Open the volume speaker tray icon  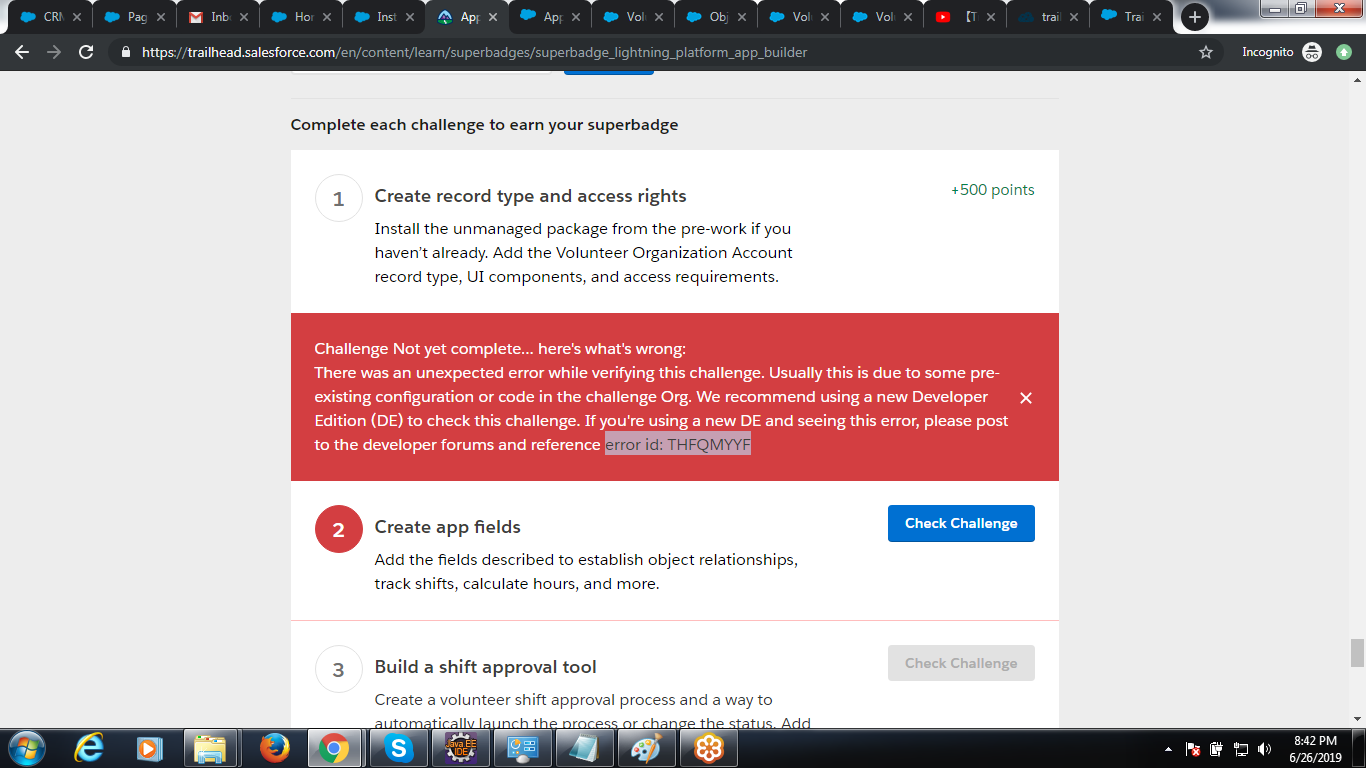(x=1265, y=749)
